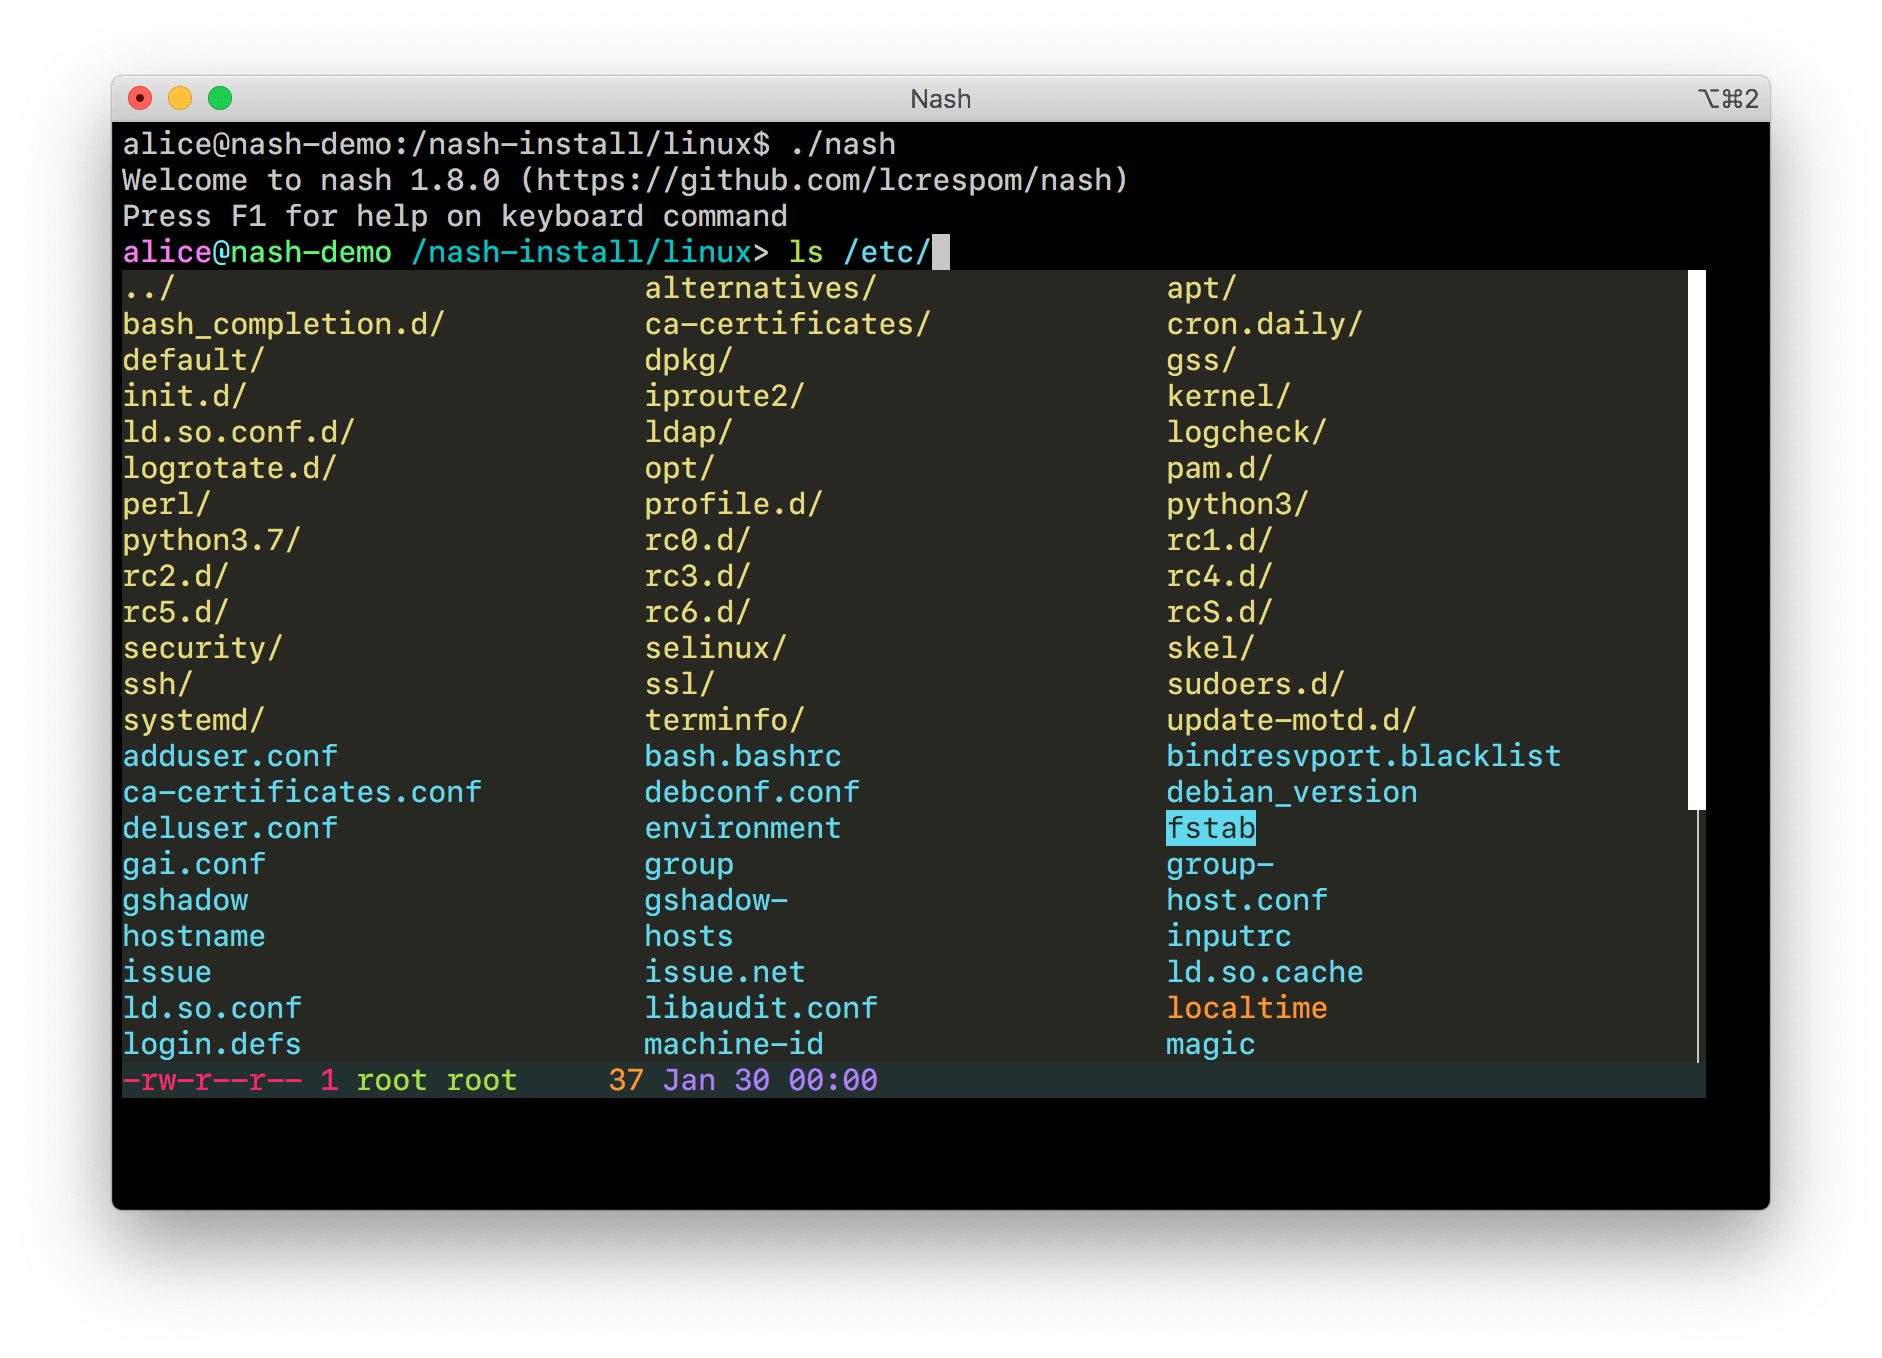This screenshot has height=1358, width=1882.
Task: Select the debian_version file entry
Action: tap(1291, 792)
